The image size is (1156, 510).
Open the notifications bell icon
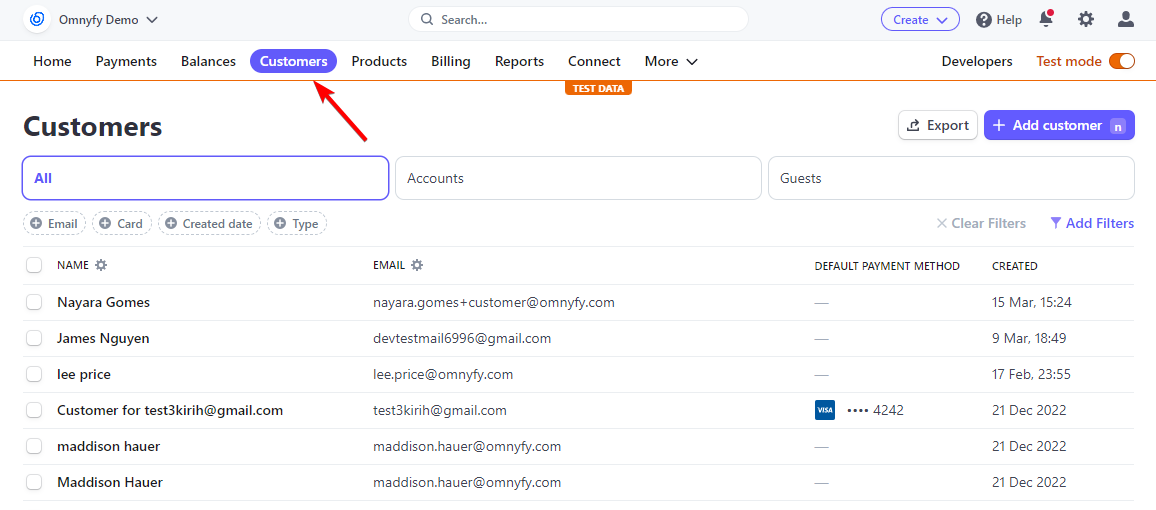(x=1046, y=19)
